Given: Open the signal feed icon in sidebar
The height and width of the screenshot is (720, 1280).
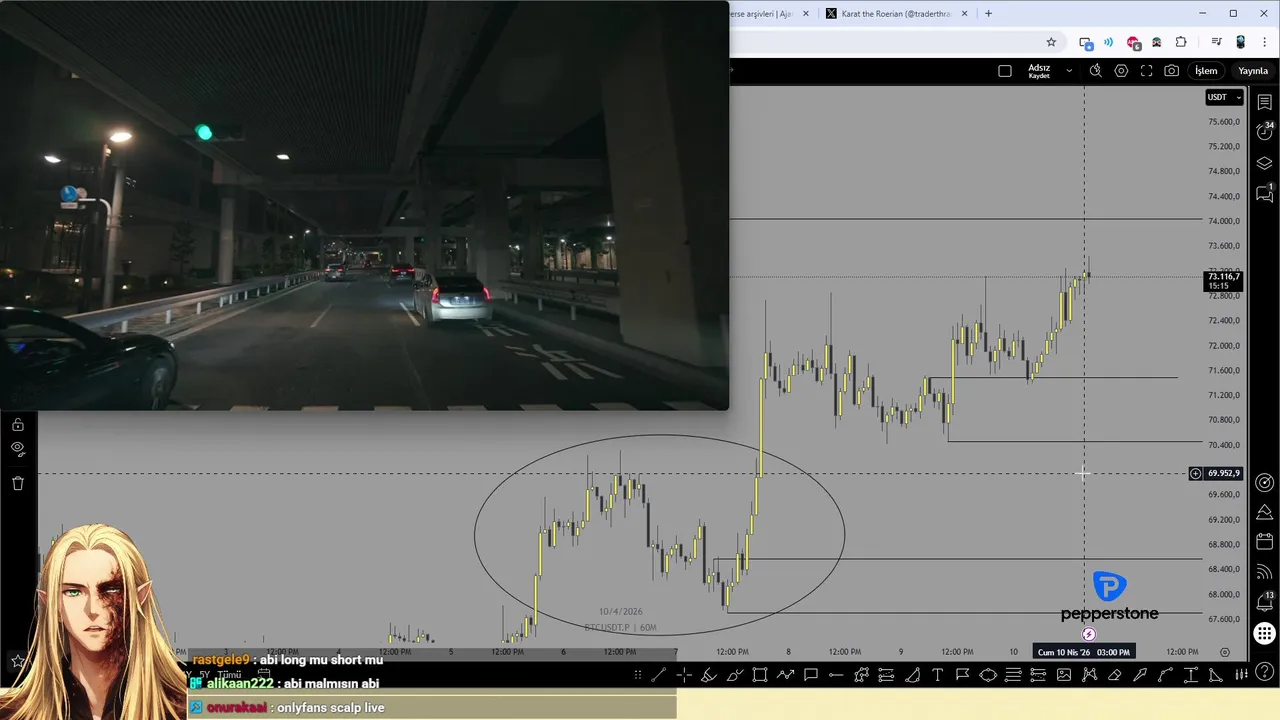Looking at the screenshot, I should pos(1264,572).
